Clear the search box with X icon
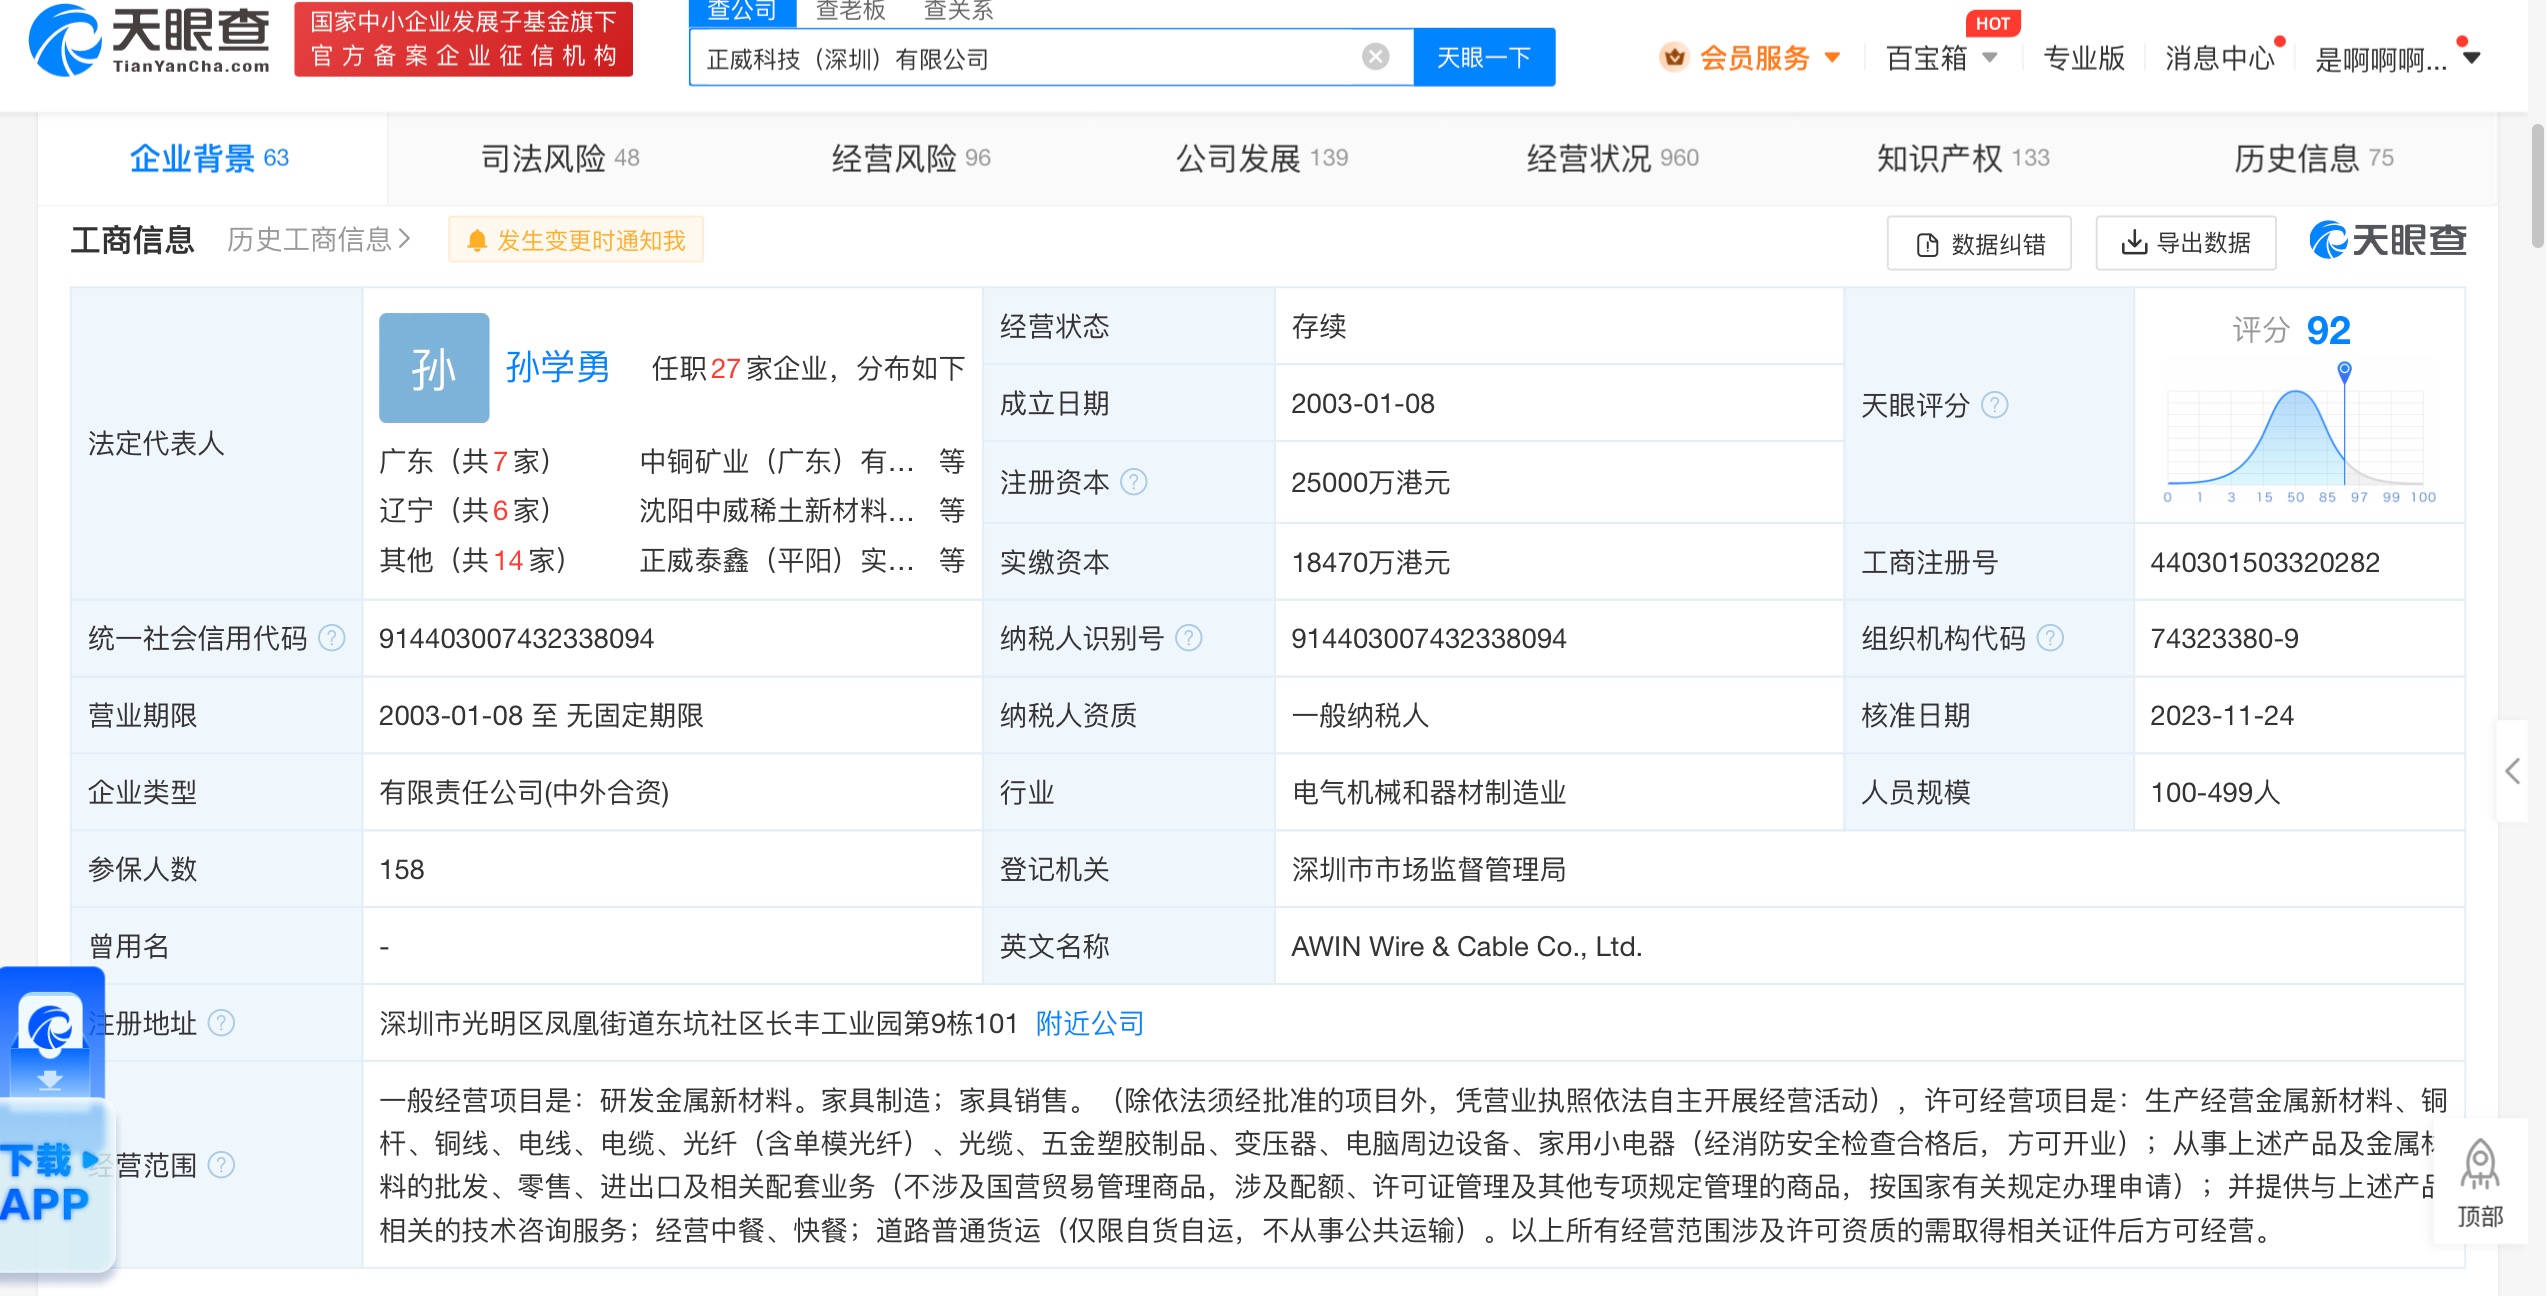This screenshot has width=2546, height=1296. point(1375,57)
